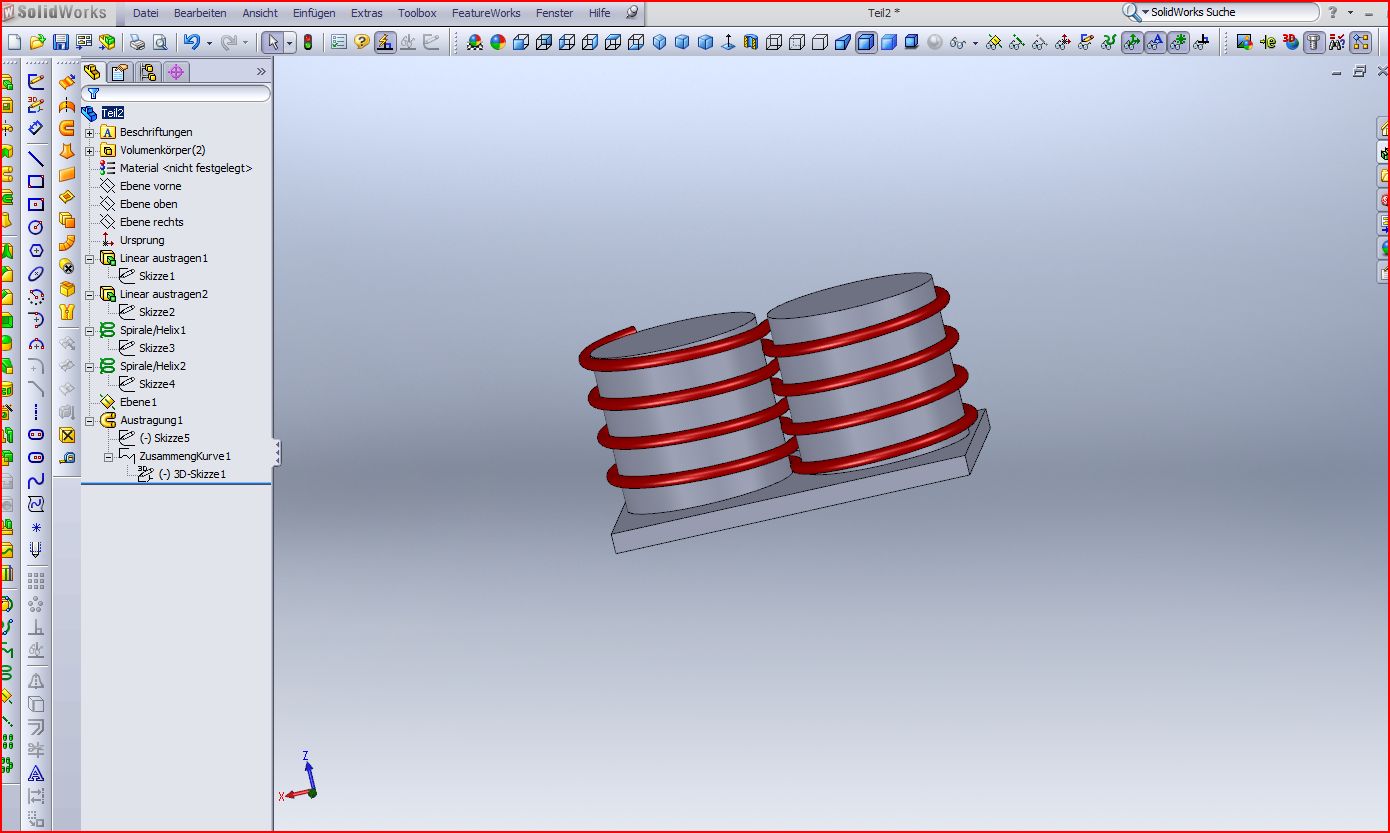Expand the Volumenkörper(2) folder

(90, 151)
